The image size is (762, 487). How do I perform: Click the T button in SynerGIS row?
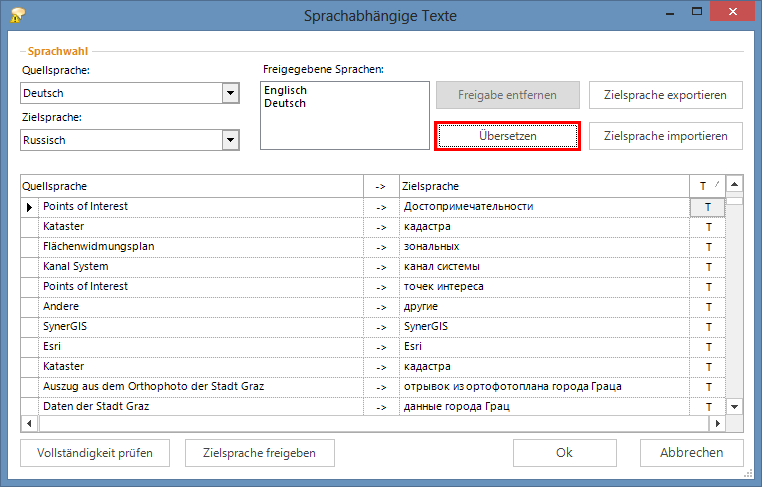tap(708, 327)
